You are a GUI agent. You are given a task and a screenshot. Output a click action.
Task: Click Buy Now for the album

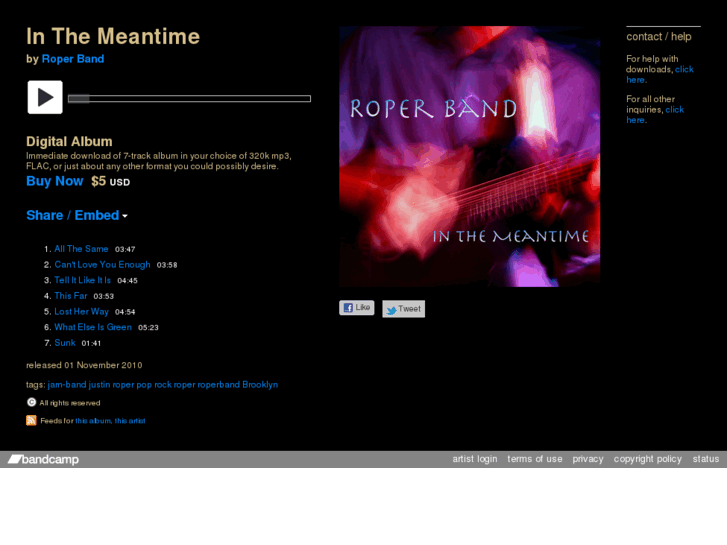55,181
